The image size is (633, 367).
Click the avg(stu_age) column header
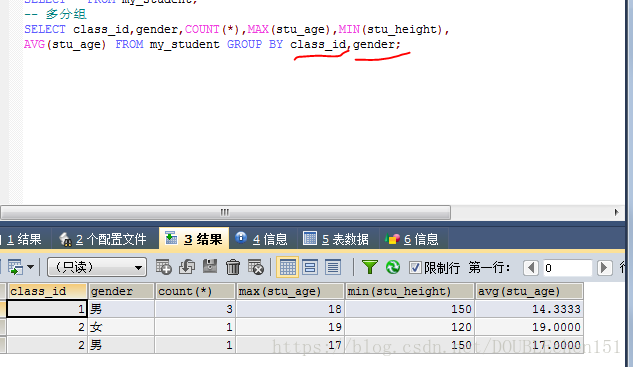pos(529,291)
